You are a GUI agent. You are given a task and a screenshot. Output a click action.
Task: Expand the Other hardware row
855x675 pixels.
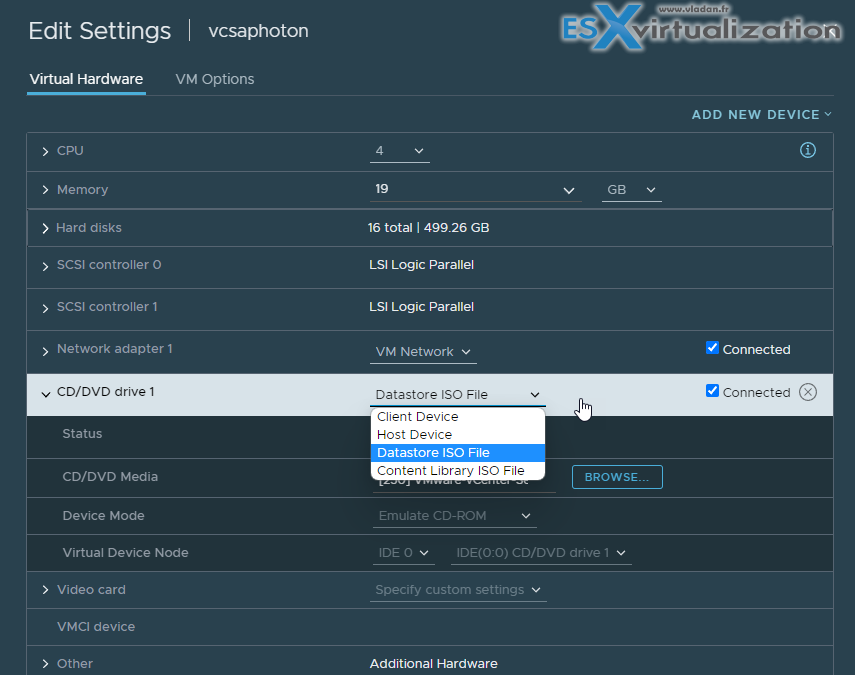point(45,664)
